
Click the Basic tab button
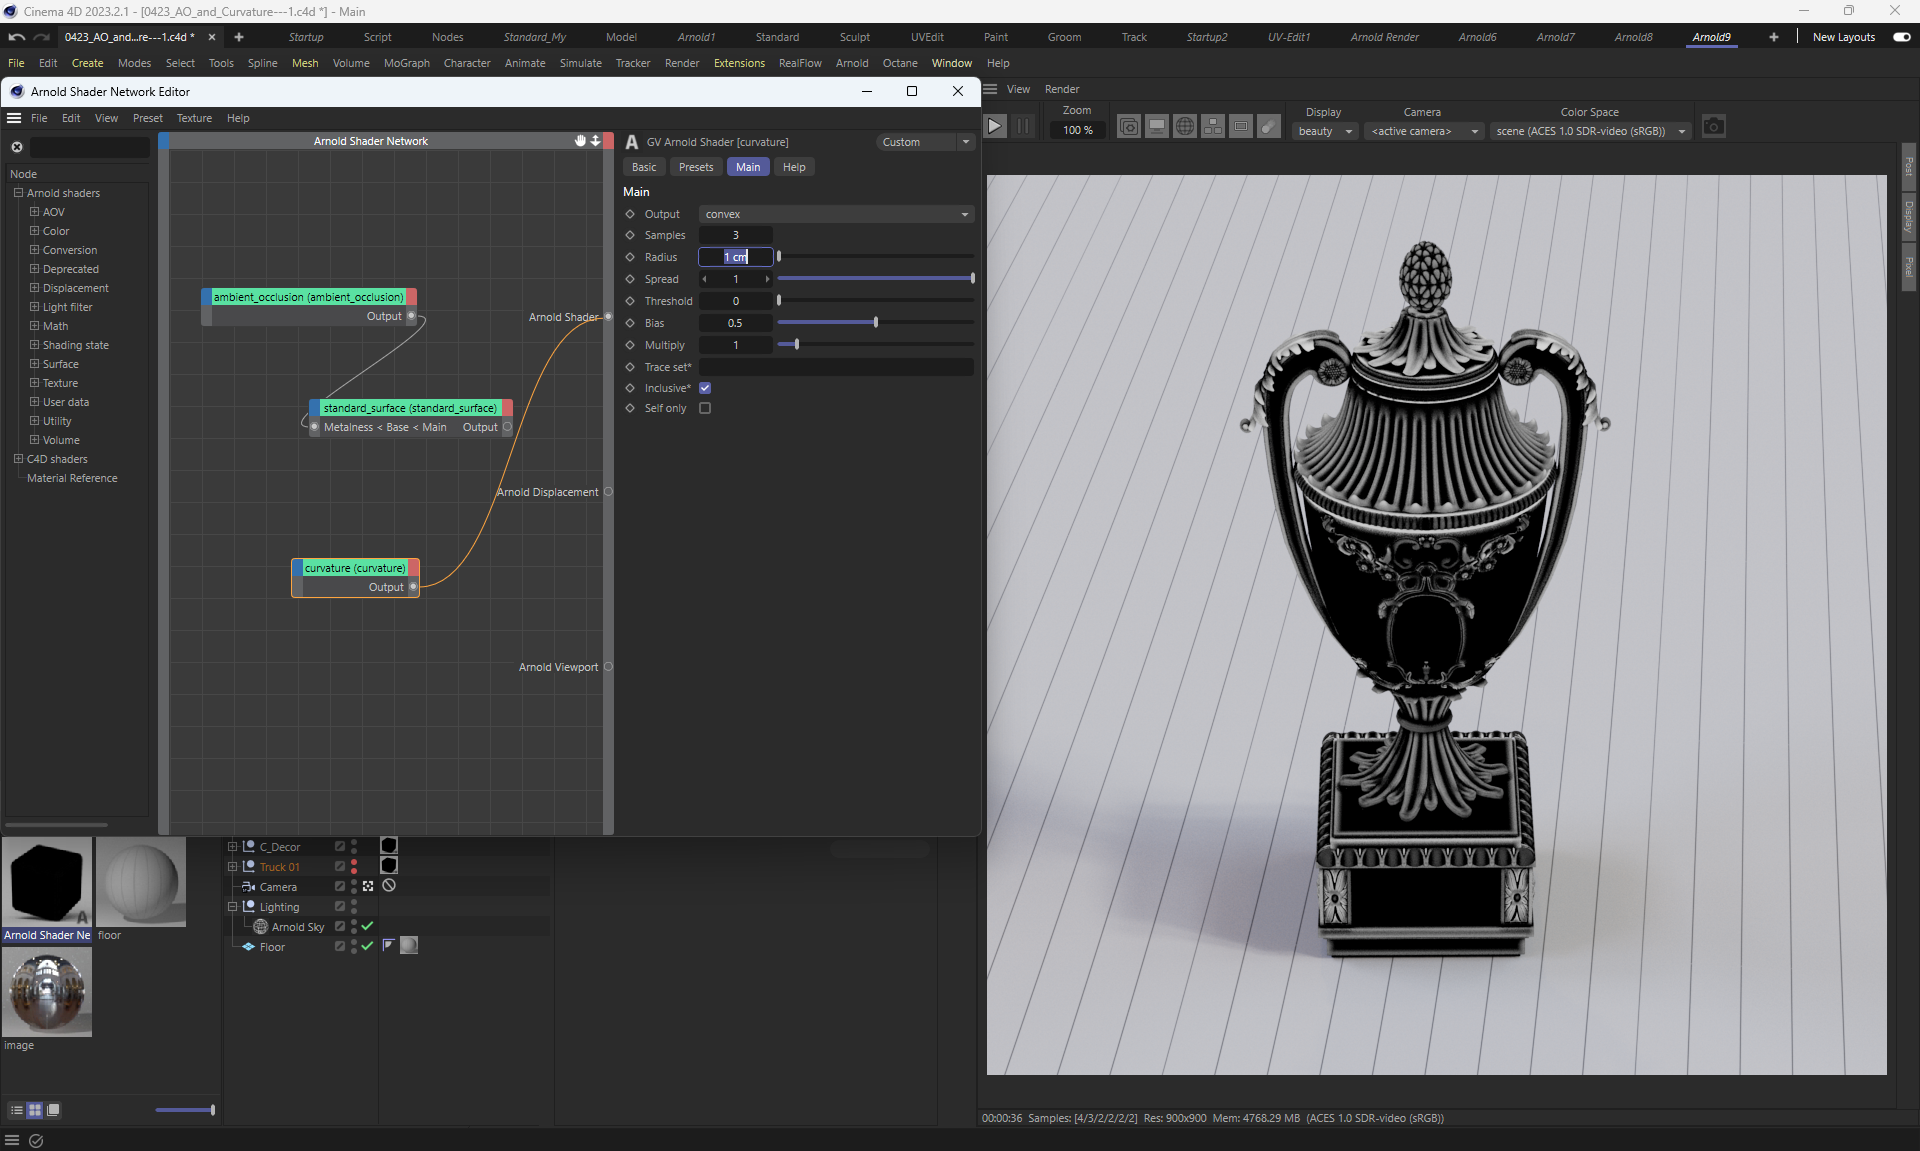(x=644, y=167)
